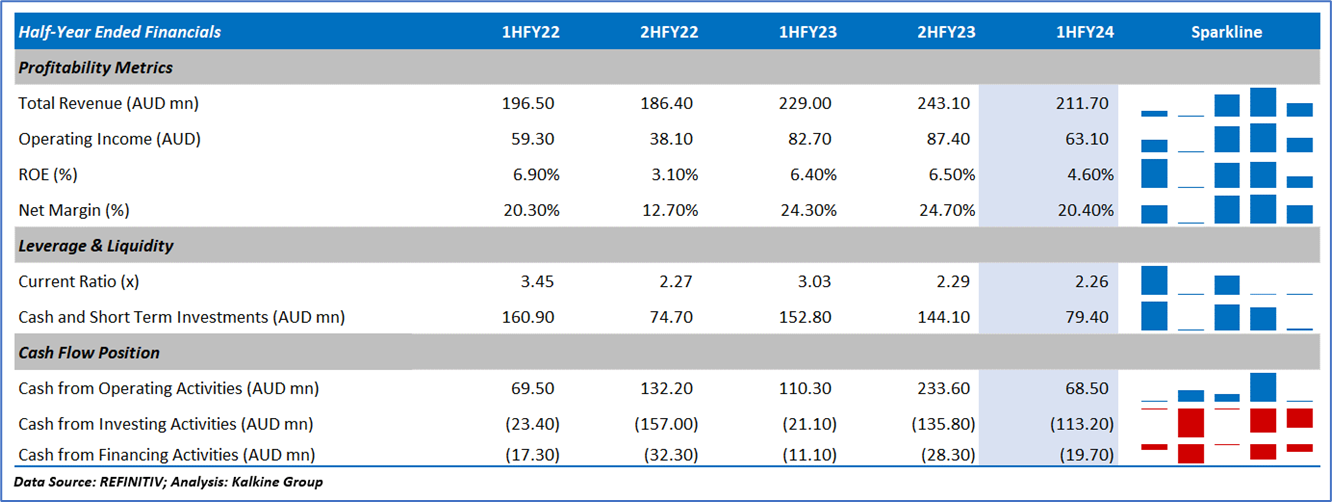Screen dimensions: 1332x502
Task: Click the Cash from Financing Activities row label
Action: tap(166, 455)
